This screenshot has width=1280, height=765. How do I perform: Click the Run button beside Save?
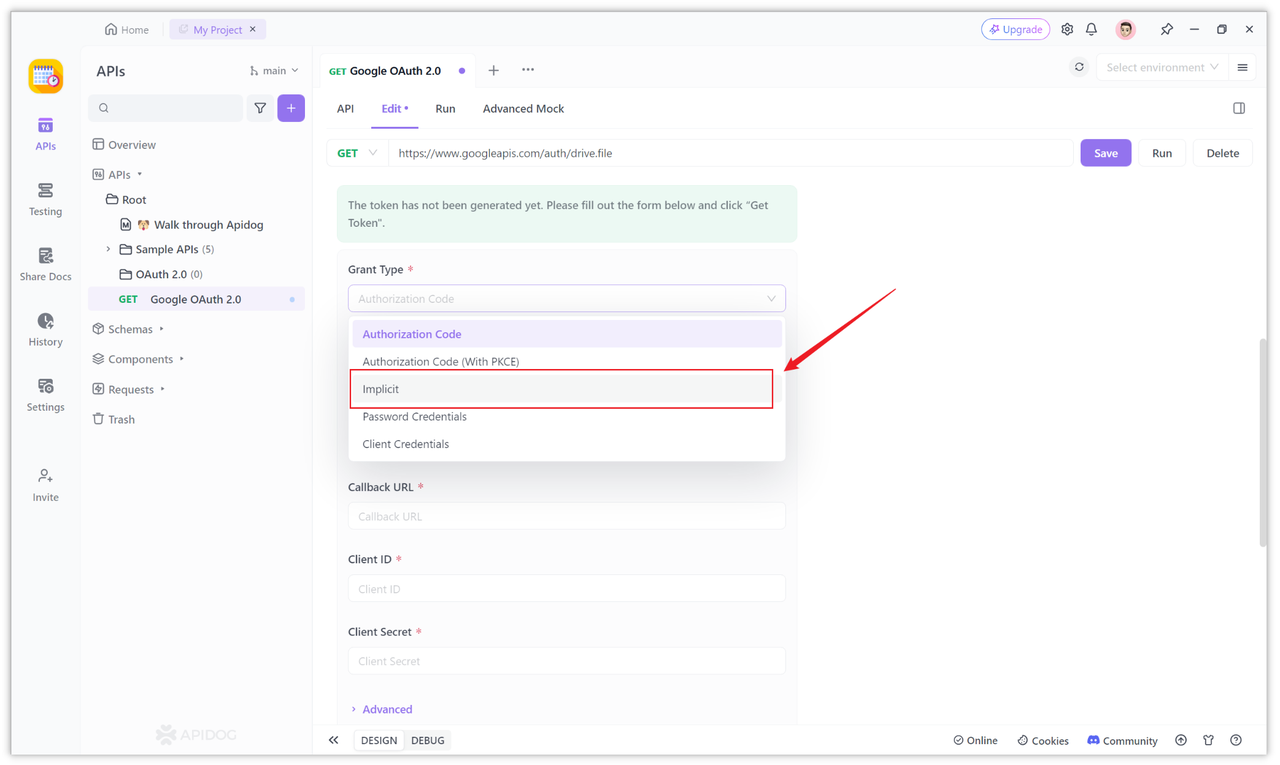click(x=1162, y=153)
